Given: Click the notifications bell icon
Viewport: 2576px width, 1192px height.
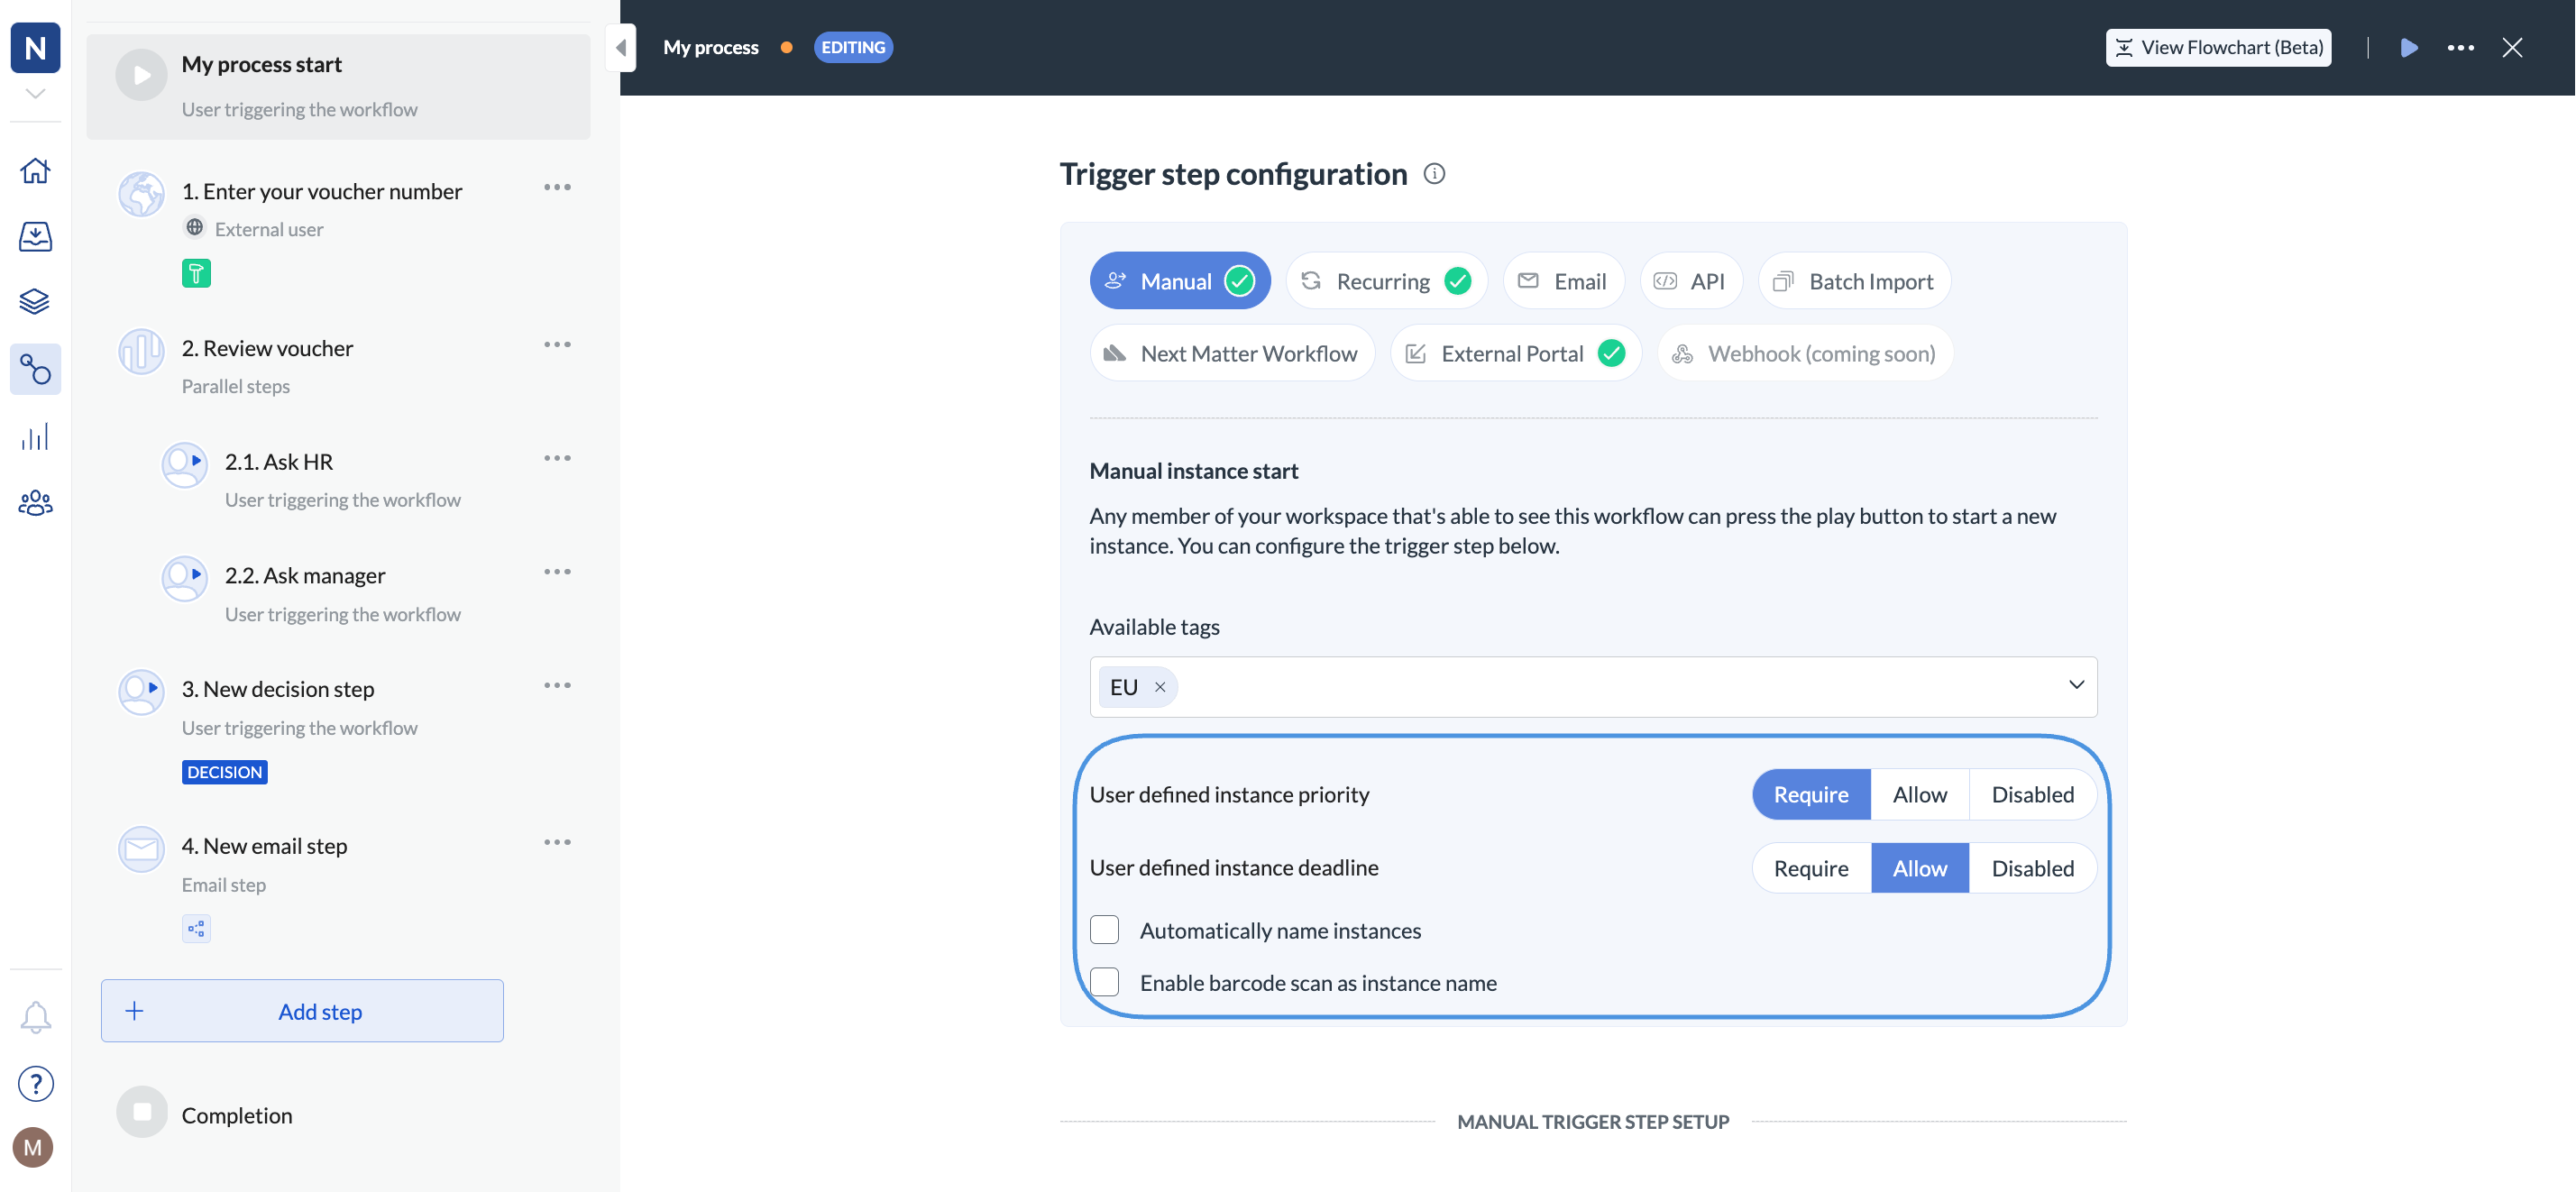Looking at the screenshot, I should [x=35, y=1016].
